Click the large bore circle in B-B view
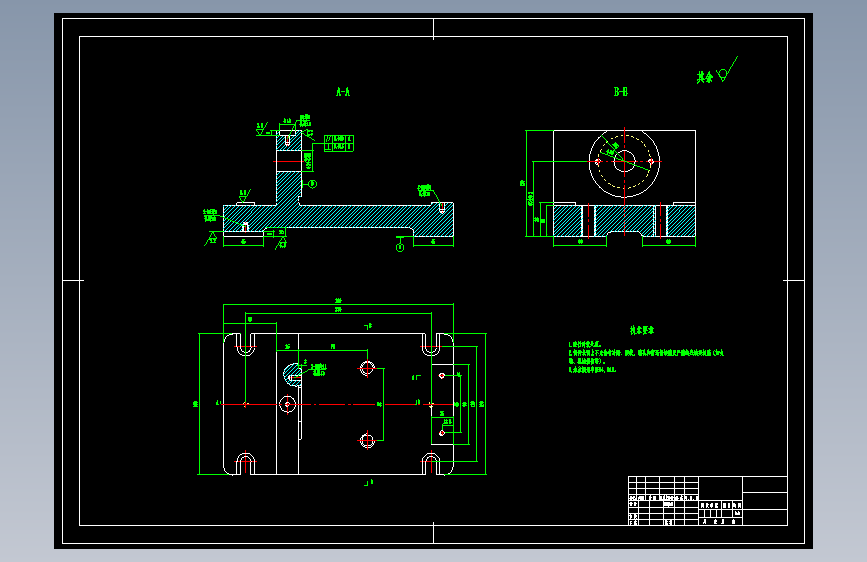Viewport: 867px width, 562px height. [624, 162]
